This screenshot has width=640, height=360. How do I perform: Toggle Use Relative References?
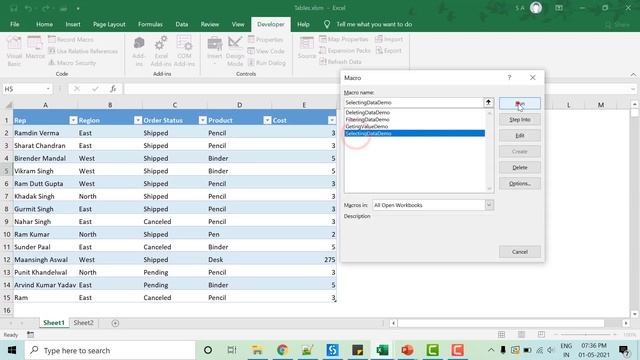(83, 51)
